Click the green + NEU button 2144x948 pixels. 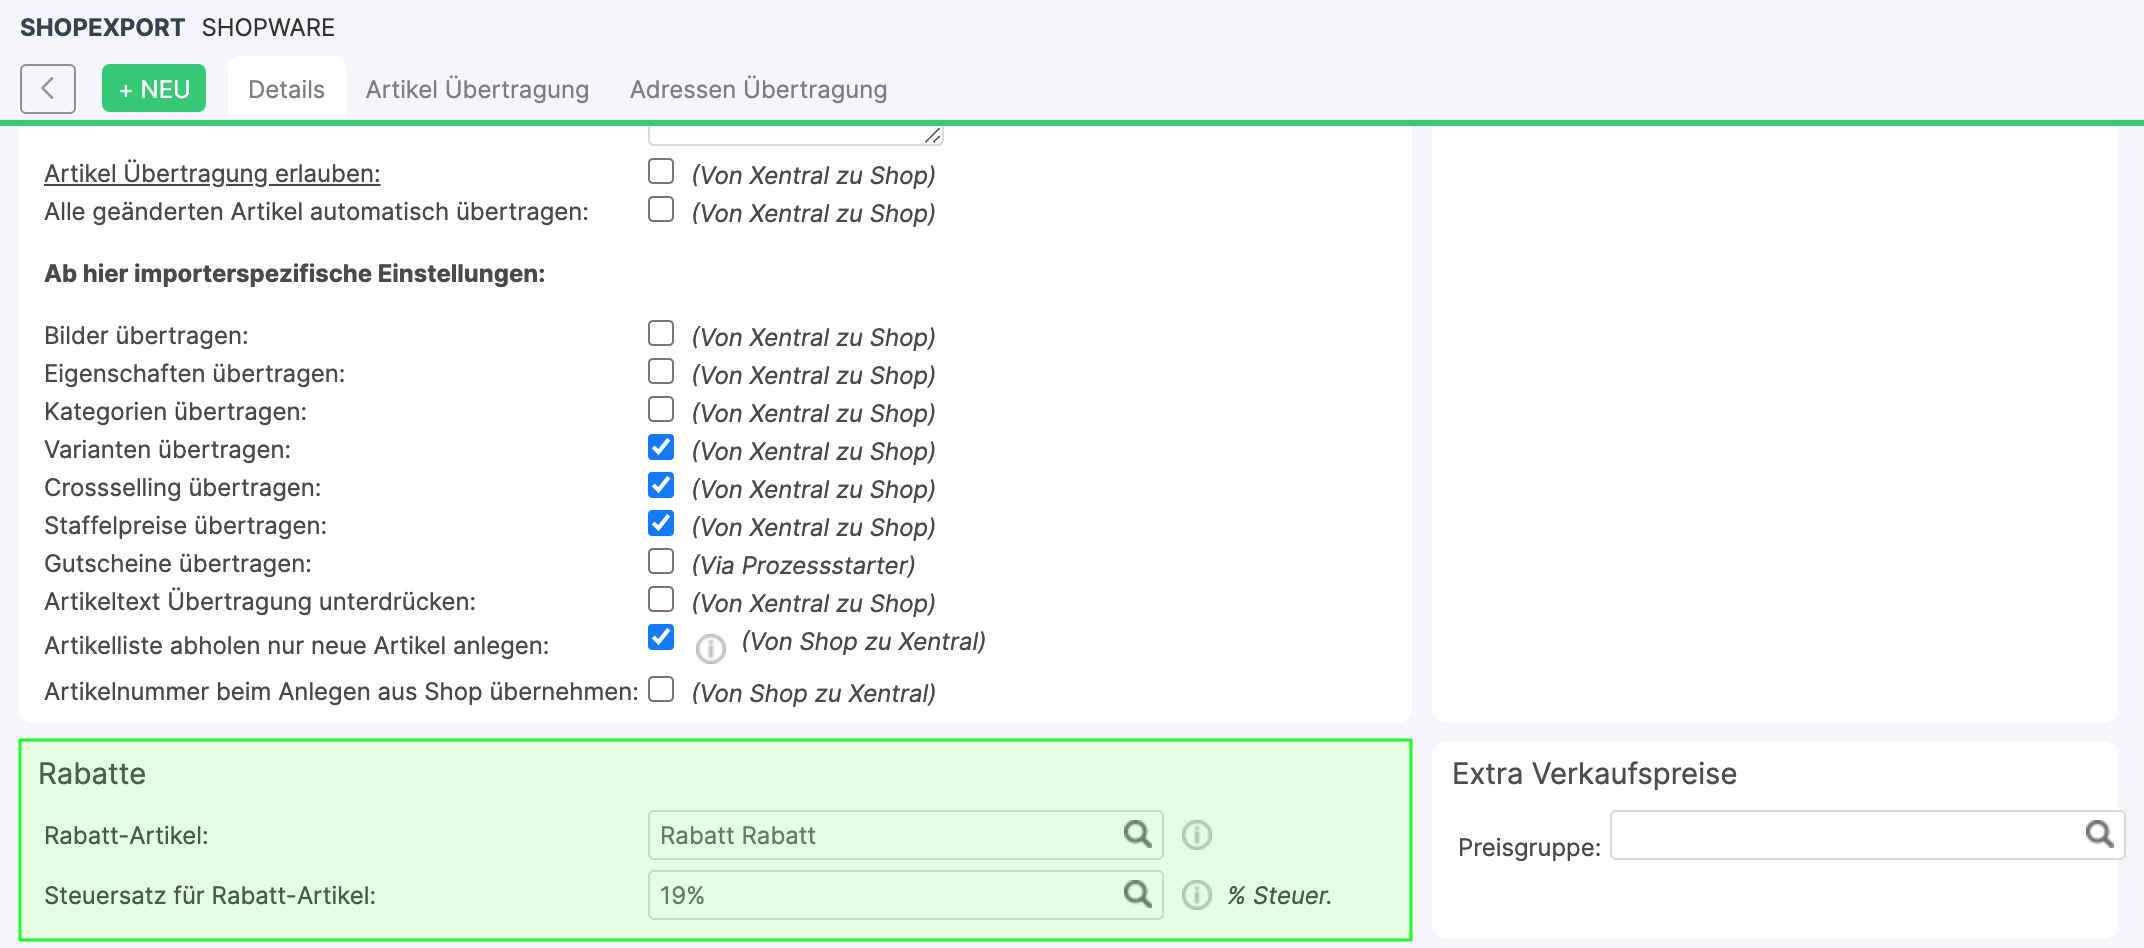pos(154,89)
